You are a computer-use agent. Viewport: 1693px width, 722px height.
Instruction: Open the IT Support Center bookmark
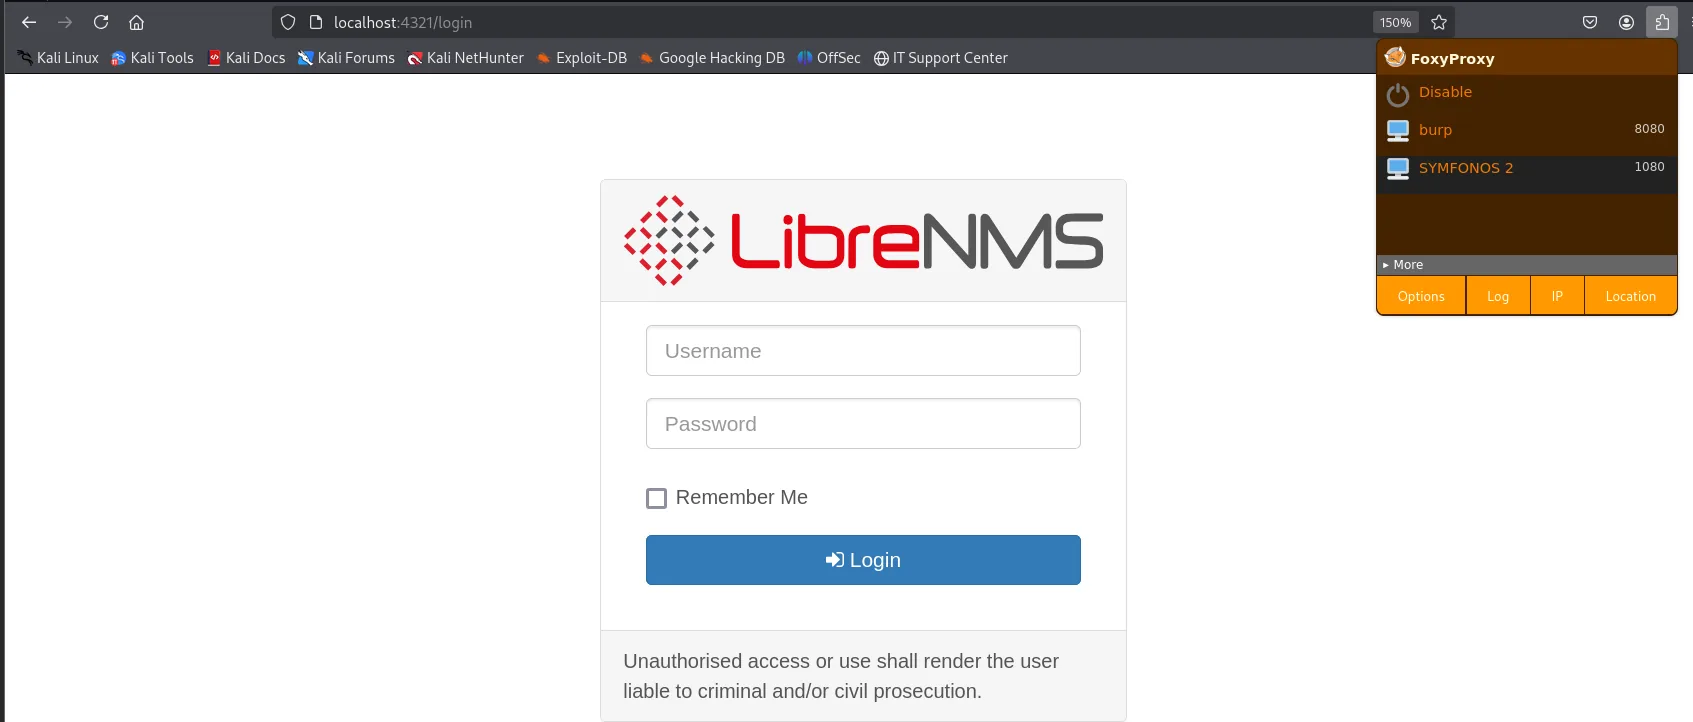click(941, 58)
